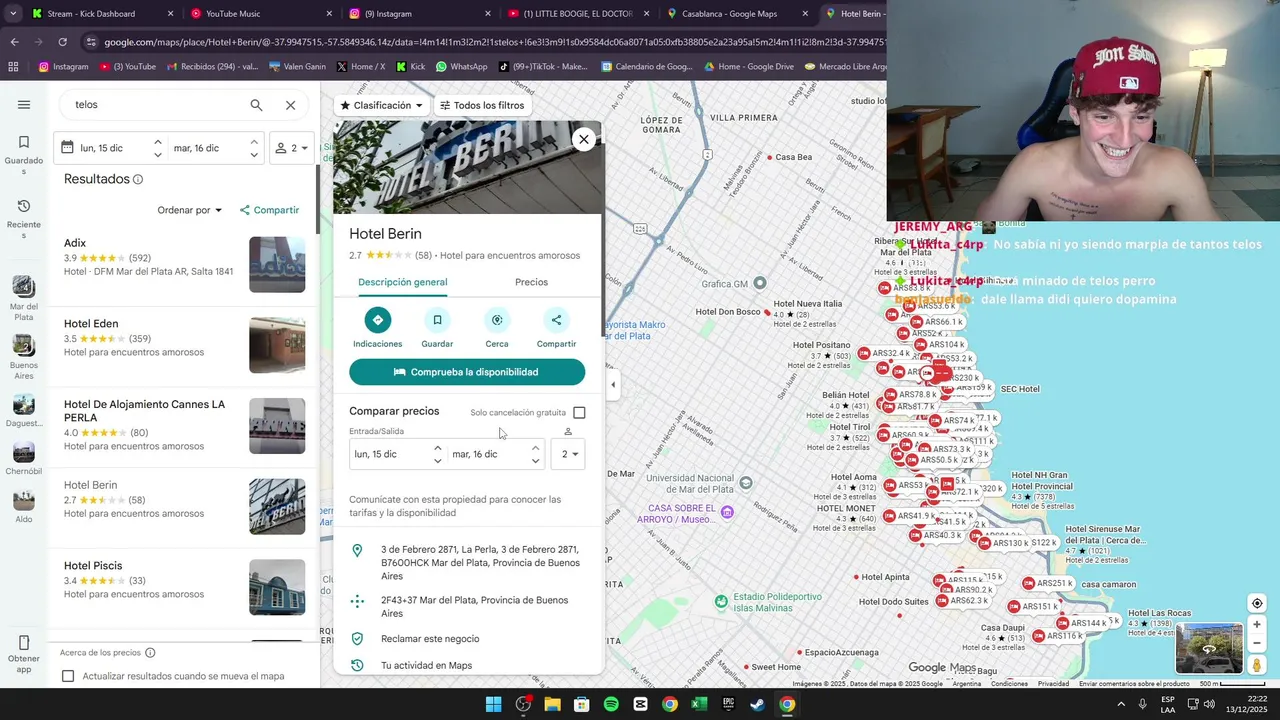Click the Windows Start button
The height and width of the screenshot is (720, 1280).
493,704
